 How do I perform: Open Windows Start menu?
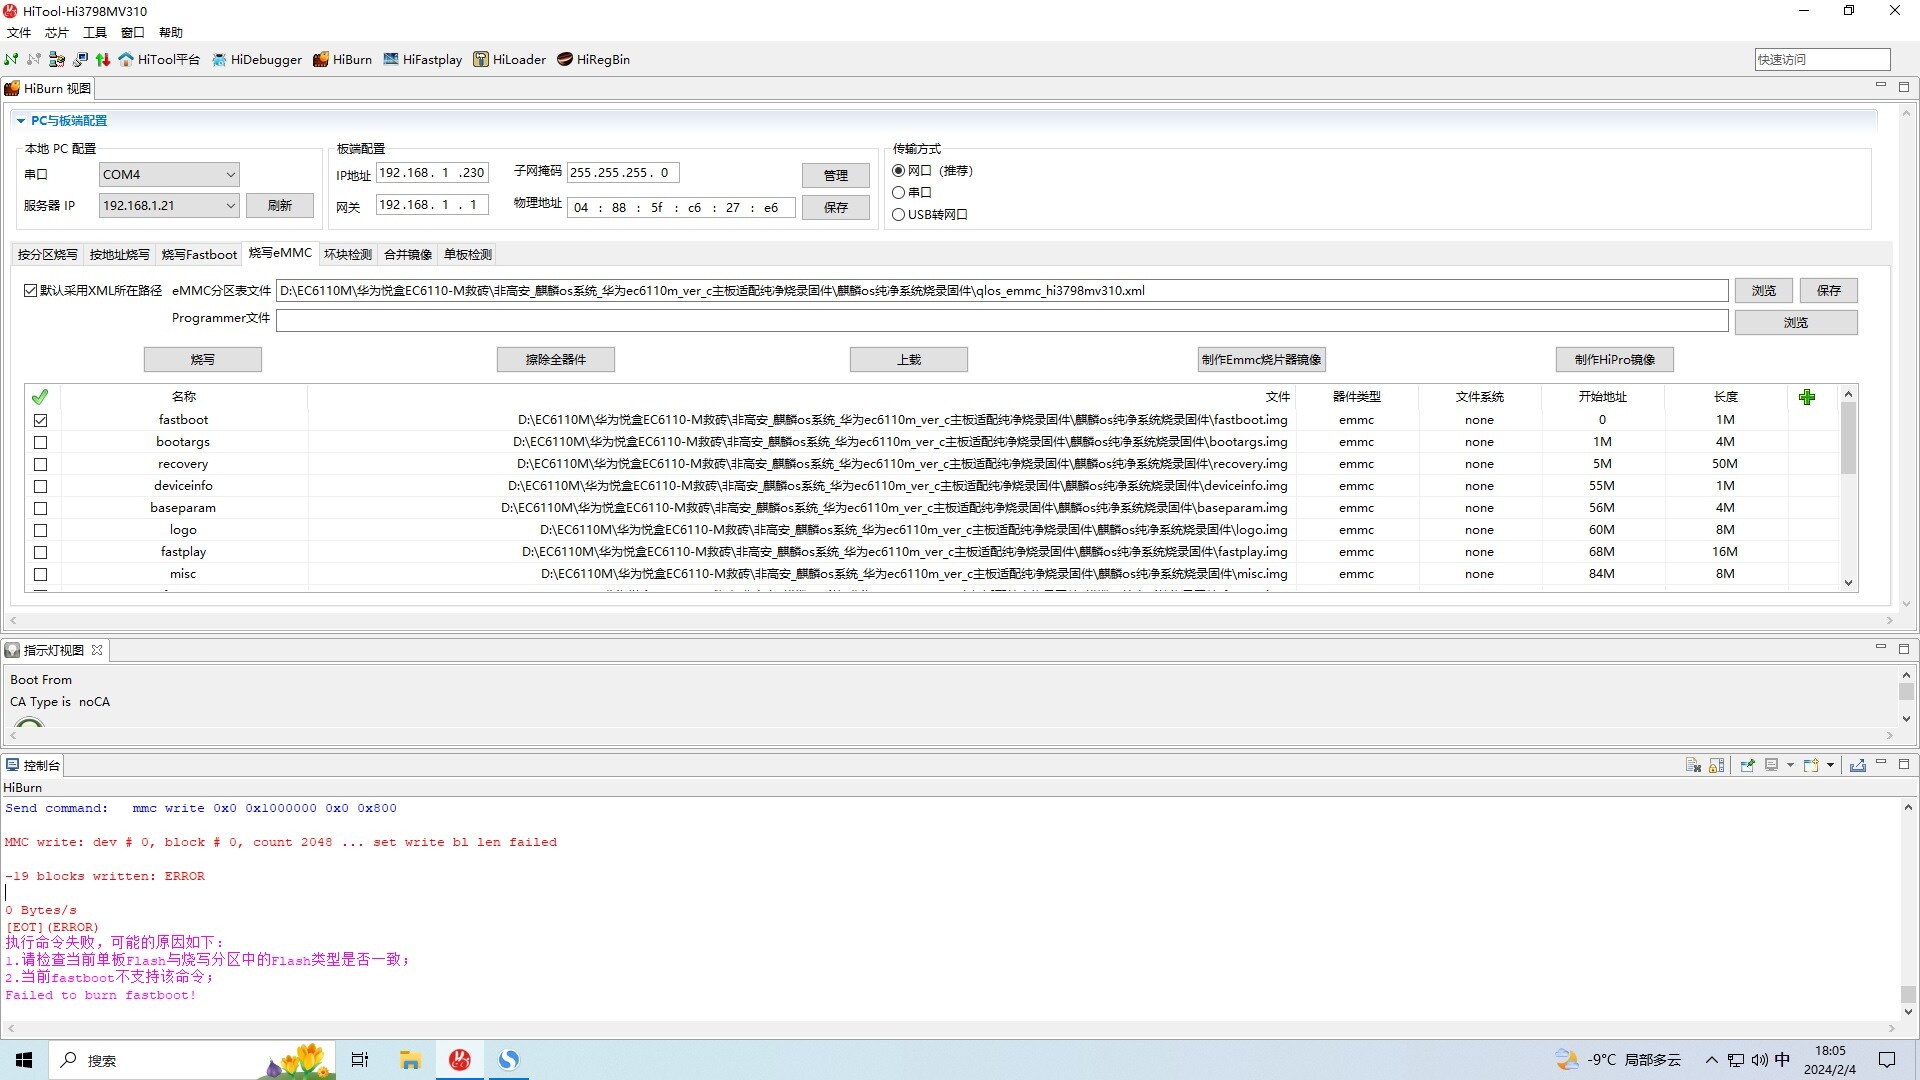(x=24, y=1060)
